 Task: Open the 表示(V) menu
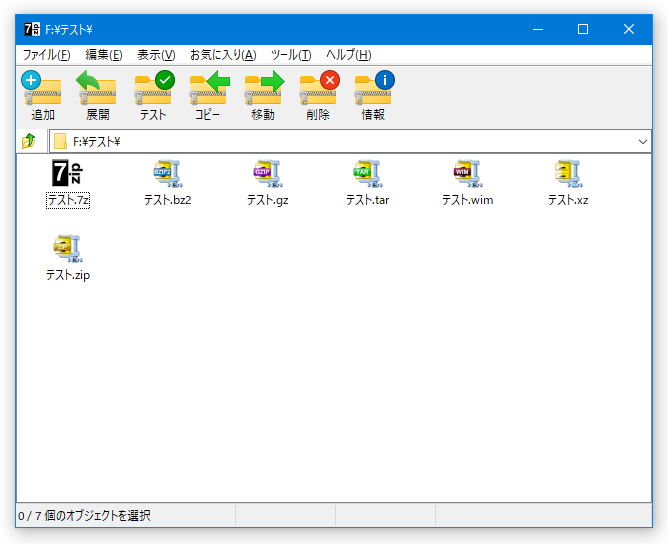[x=156, y=55]
